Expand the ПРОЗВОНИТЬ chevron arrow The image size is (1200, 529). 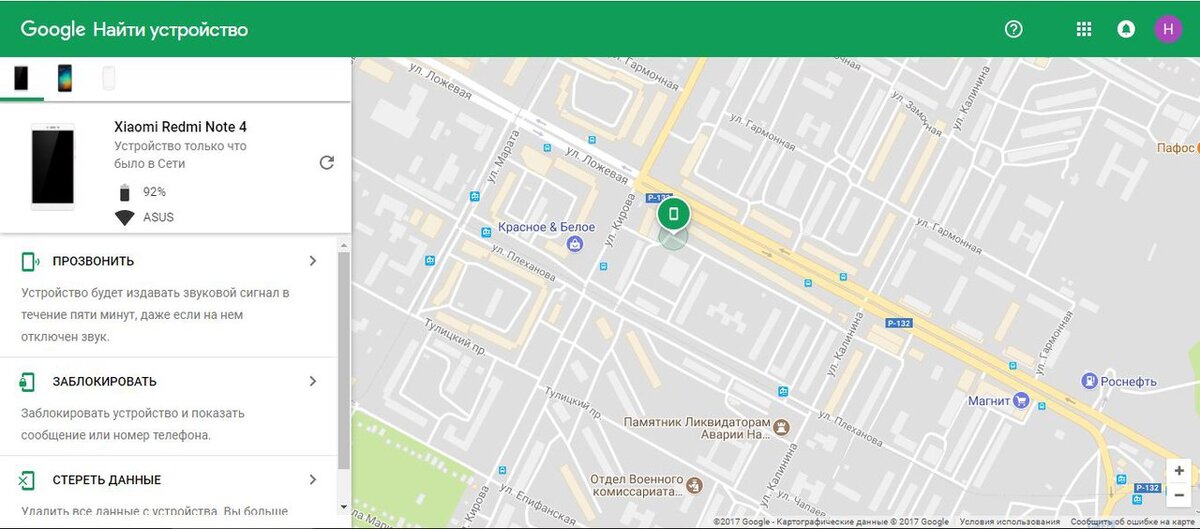(313, 261)
